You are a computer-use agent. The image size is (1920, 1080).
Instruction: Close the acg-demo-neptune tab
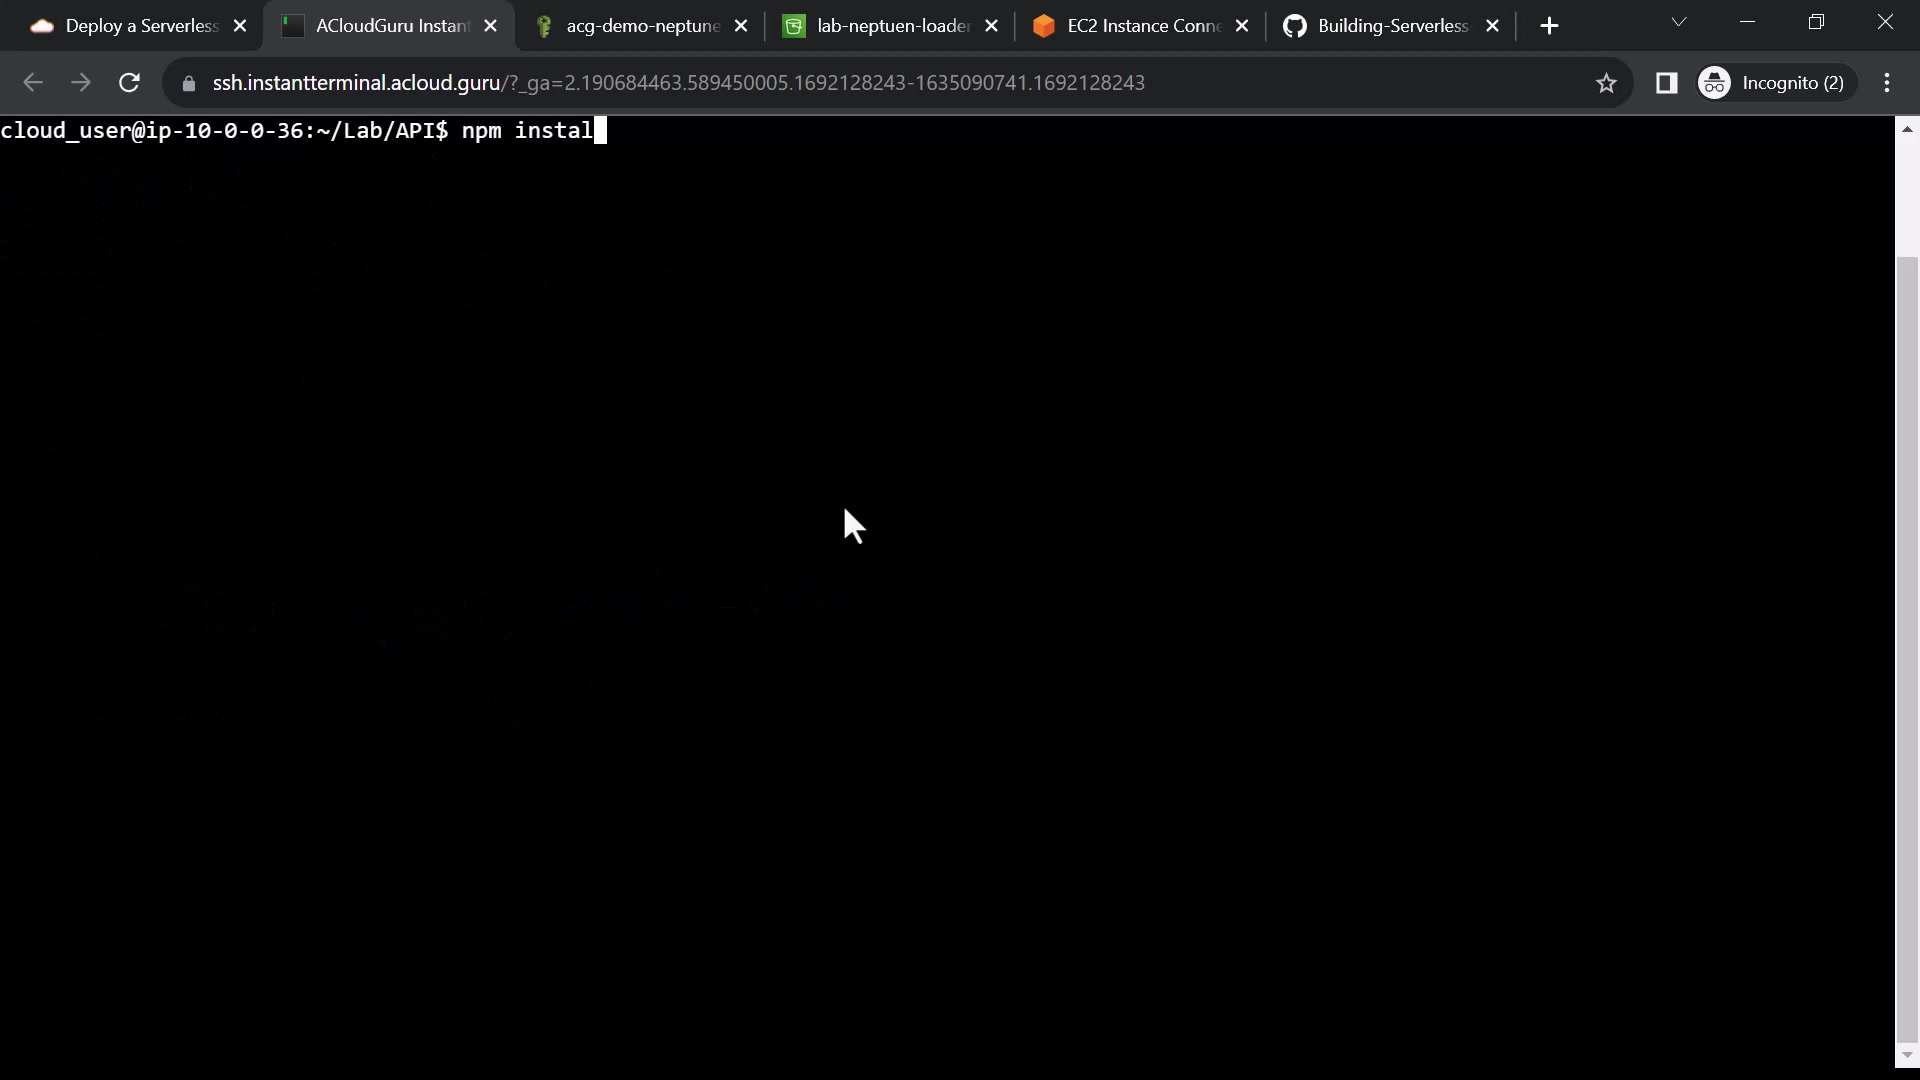[x=741, y=26]
